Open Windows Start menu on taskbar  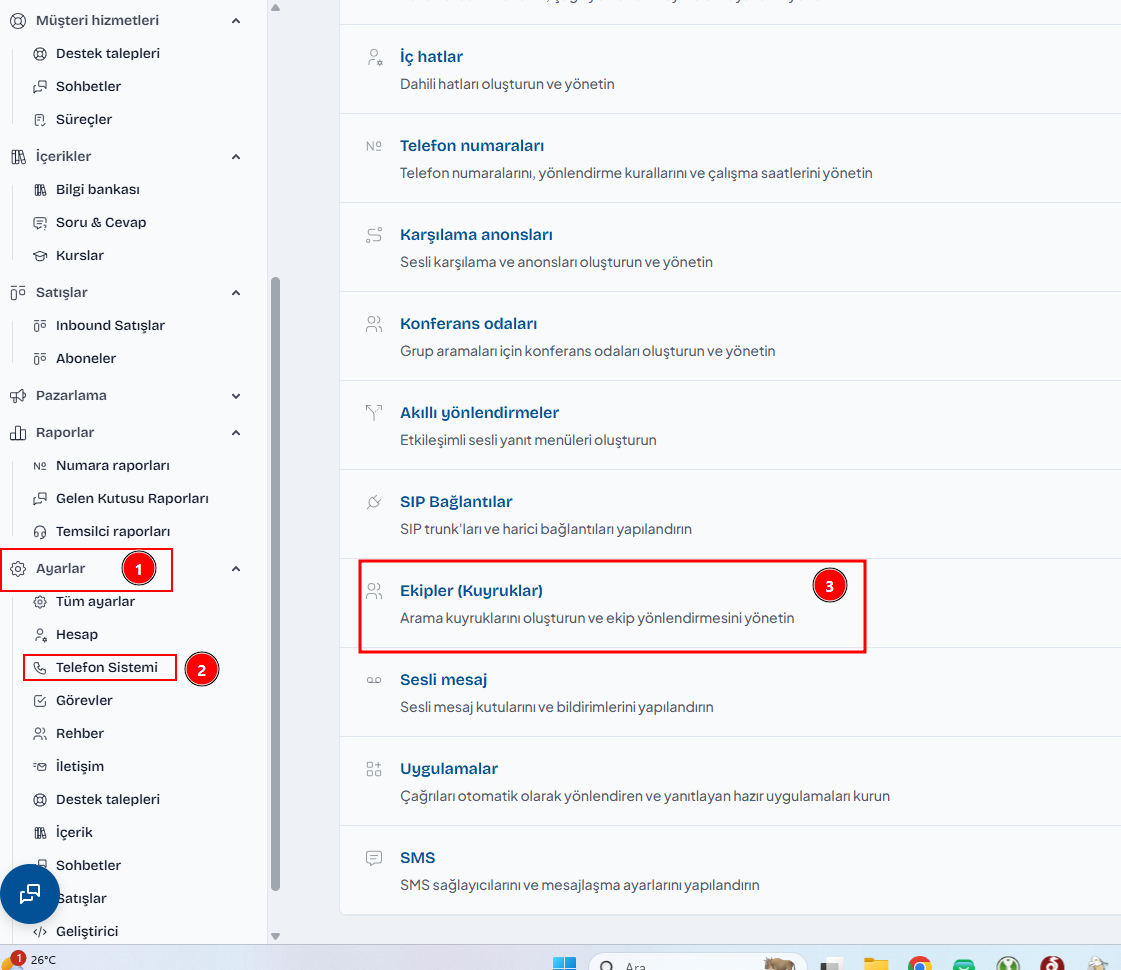coord(564,963)
